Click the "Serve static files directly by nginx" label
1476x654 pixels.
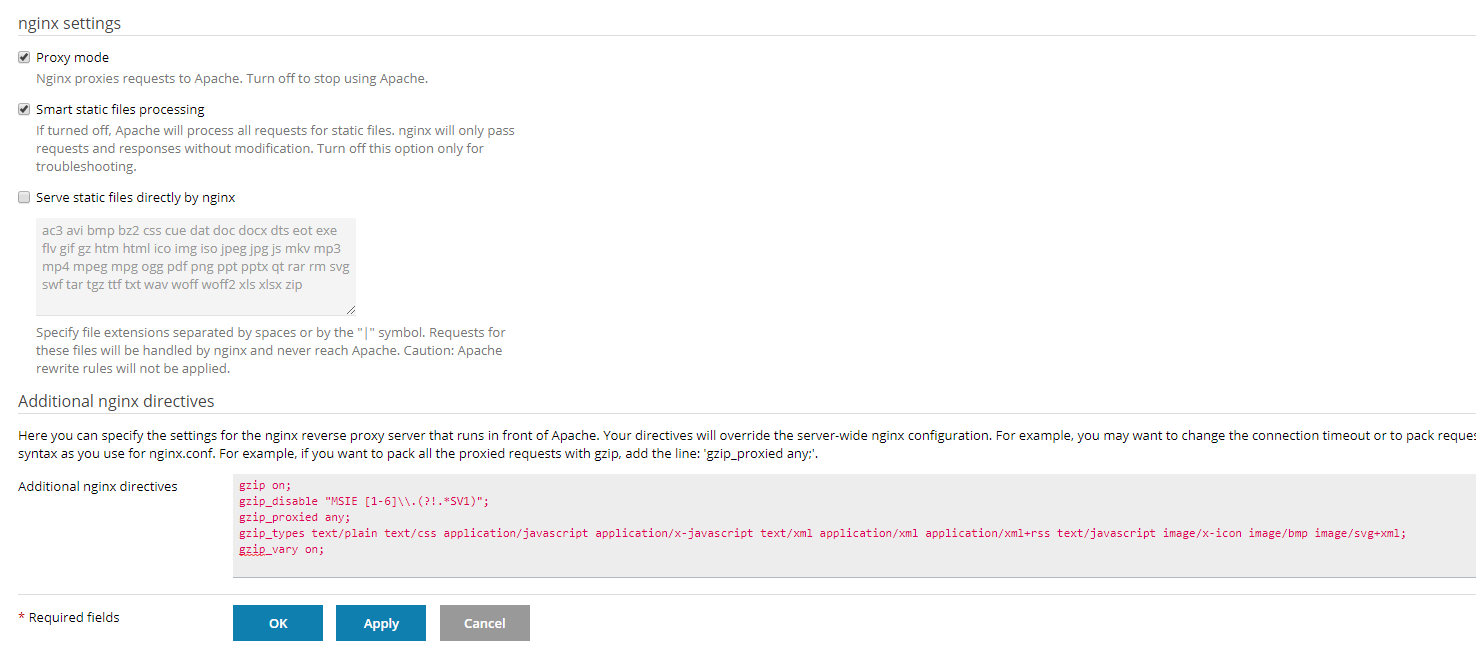(x=136, y=198)
